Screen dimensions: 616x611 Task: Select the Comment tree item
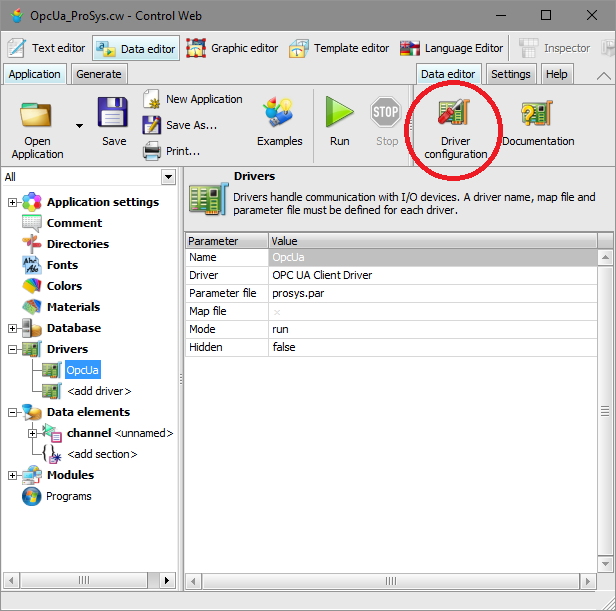[74, 223]
